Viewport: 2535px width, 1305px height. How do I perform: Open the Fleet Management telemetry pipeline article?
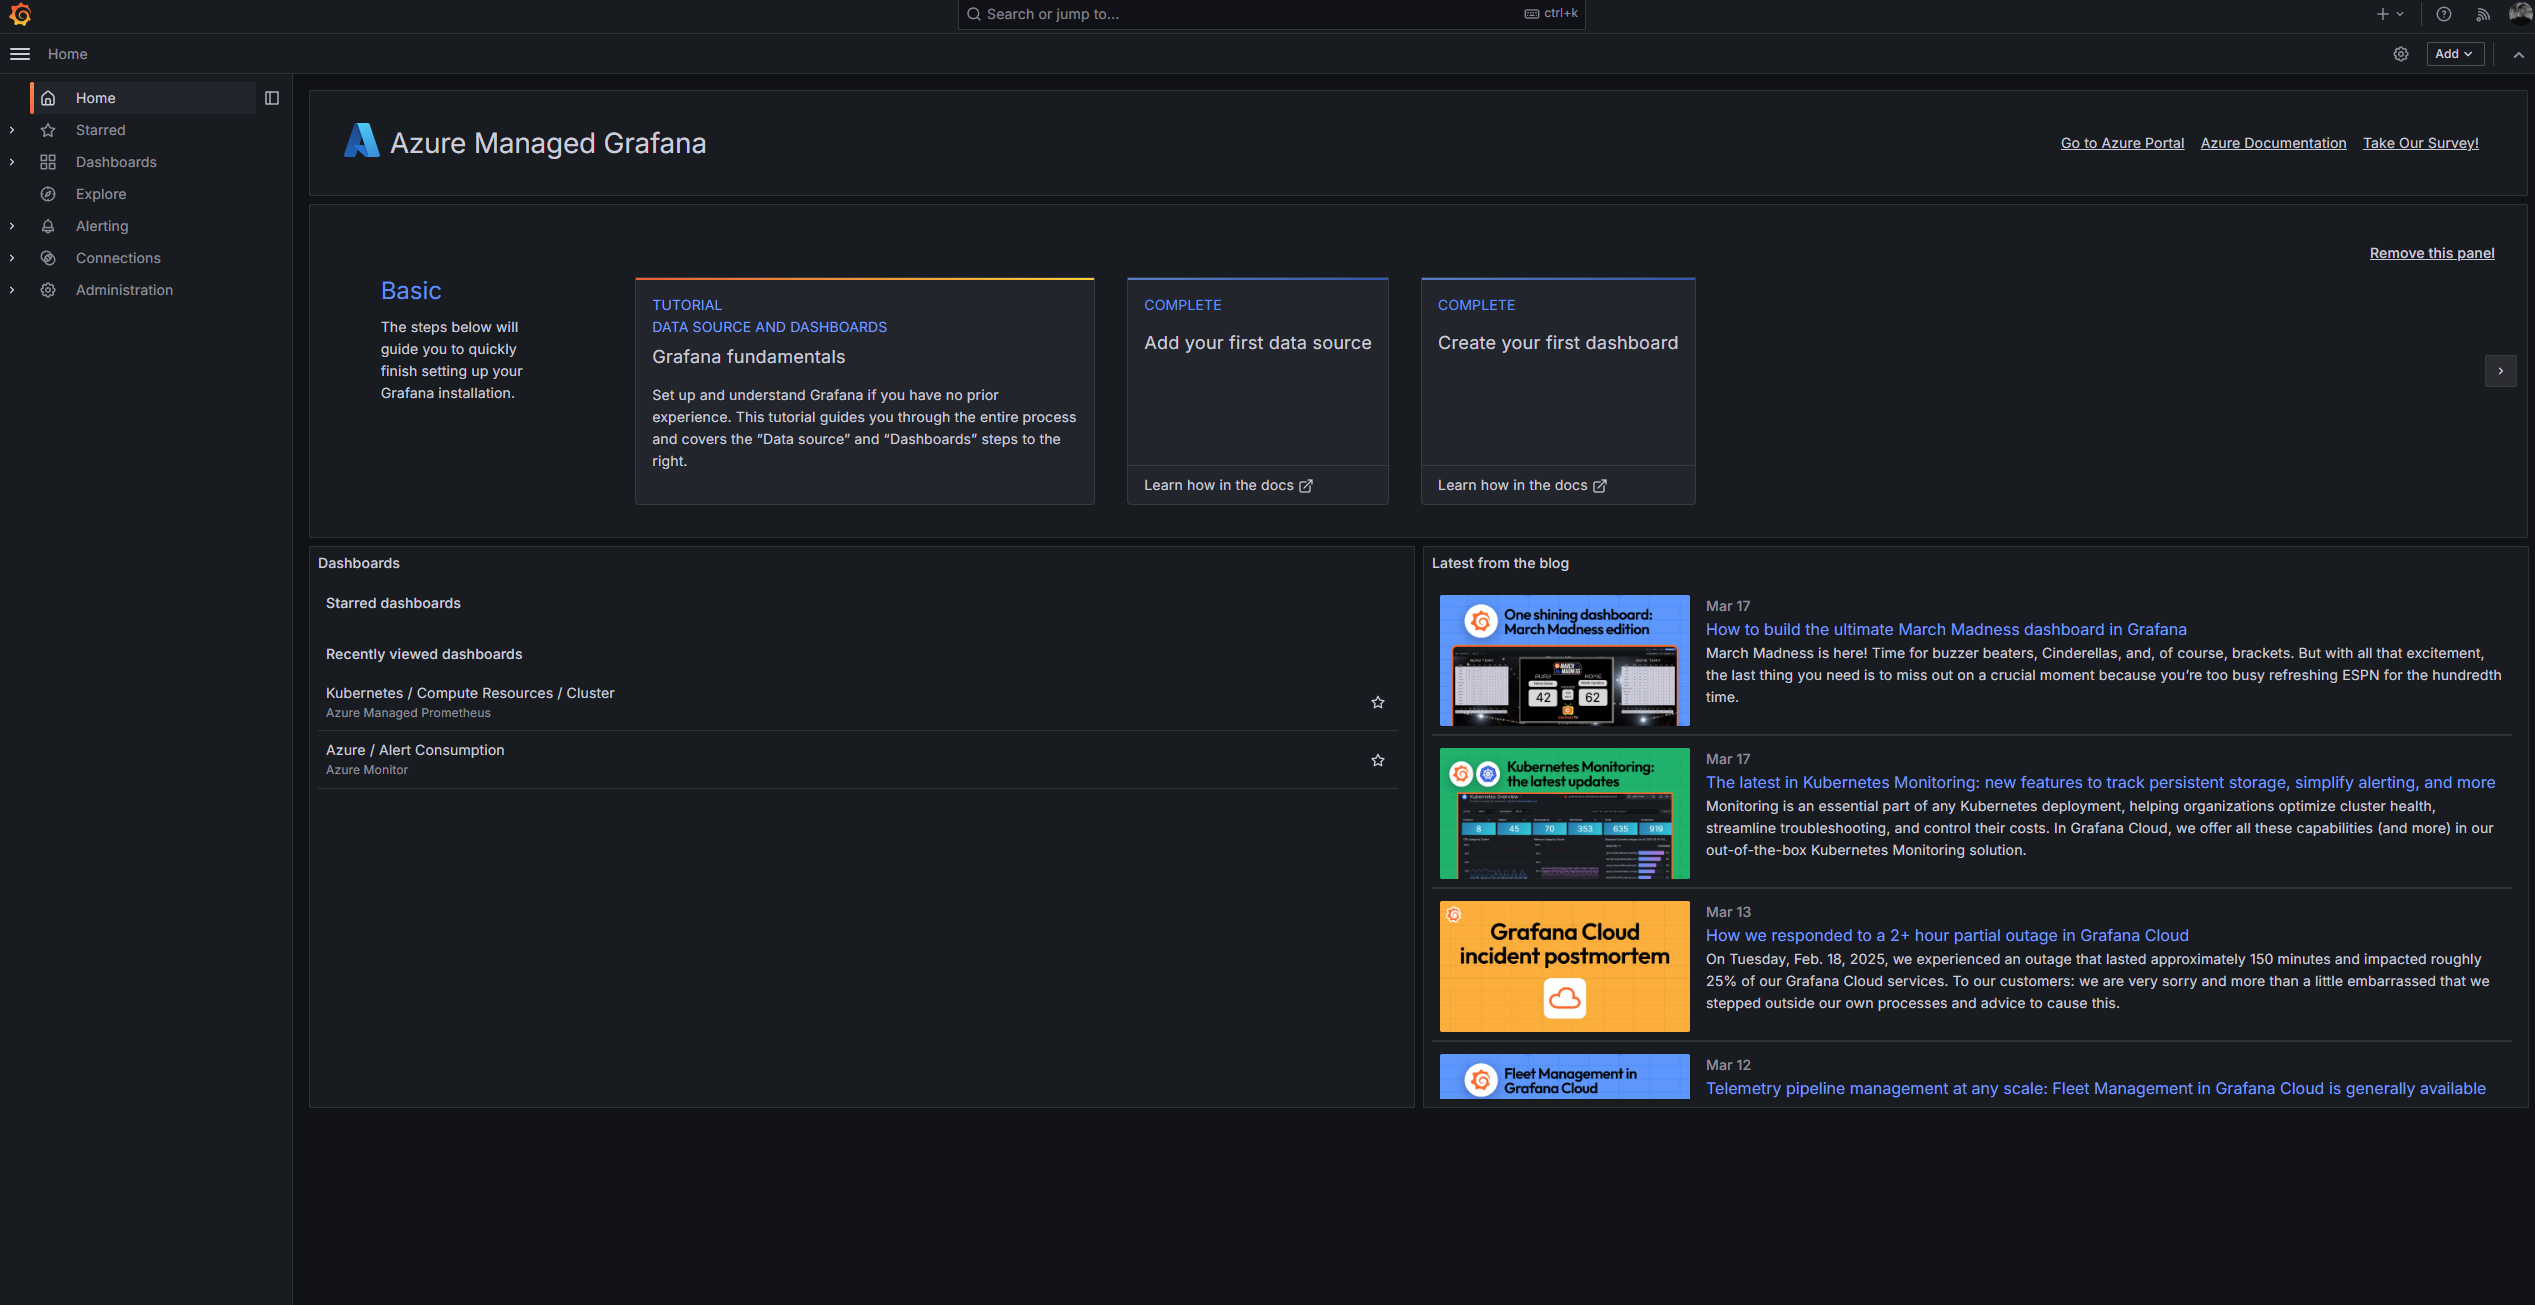[2095, 1088]
